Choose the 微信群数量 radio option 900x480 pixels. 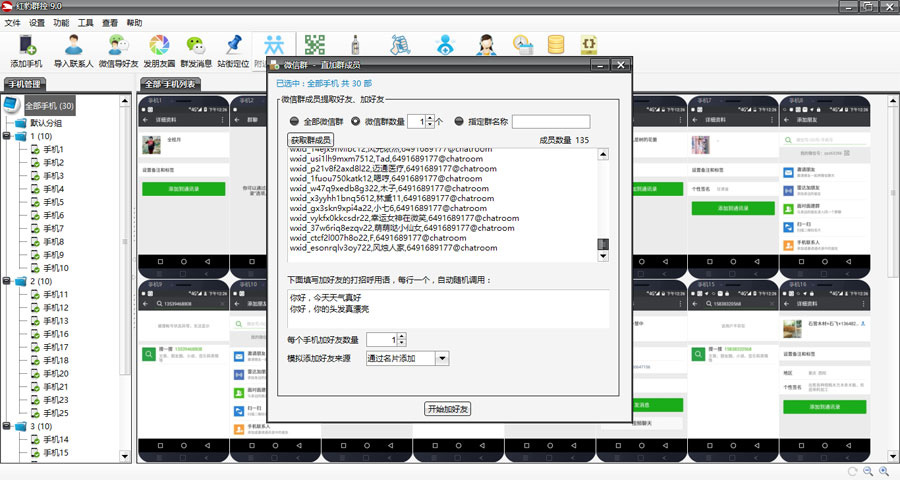(355, 122)
